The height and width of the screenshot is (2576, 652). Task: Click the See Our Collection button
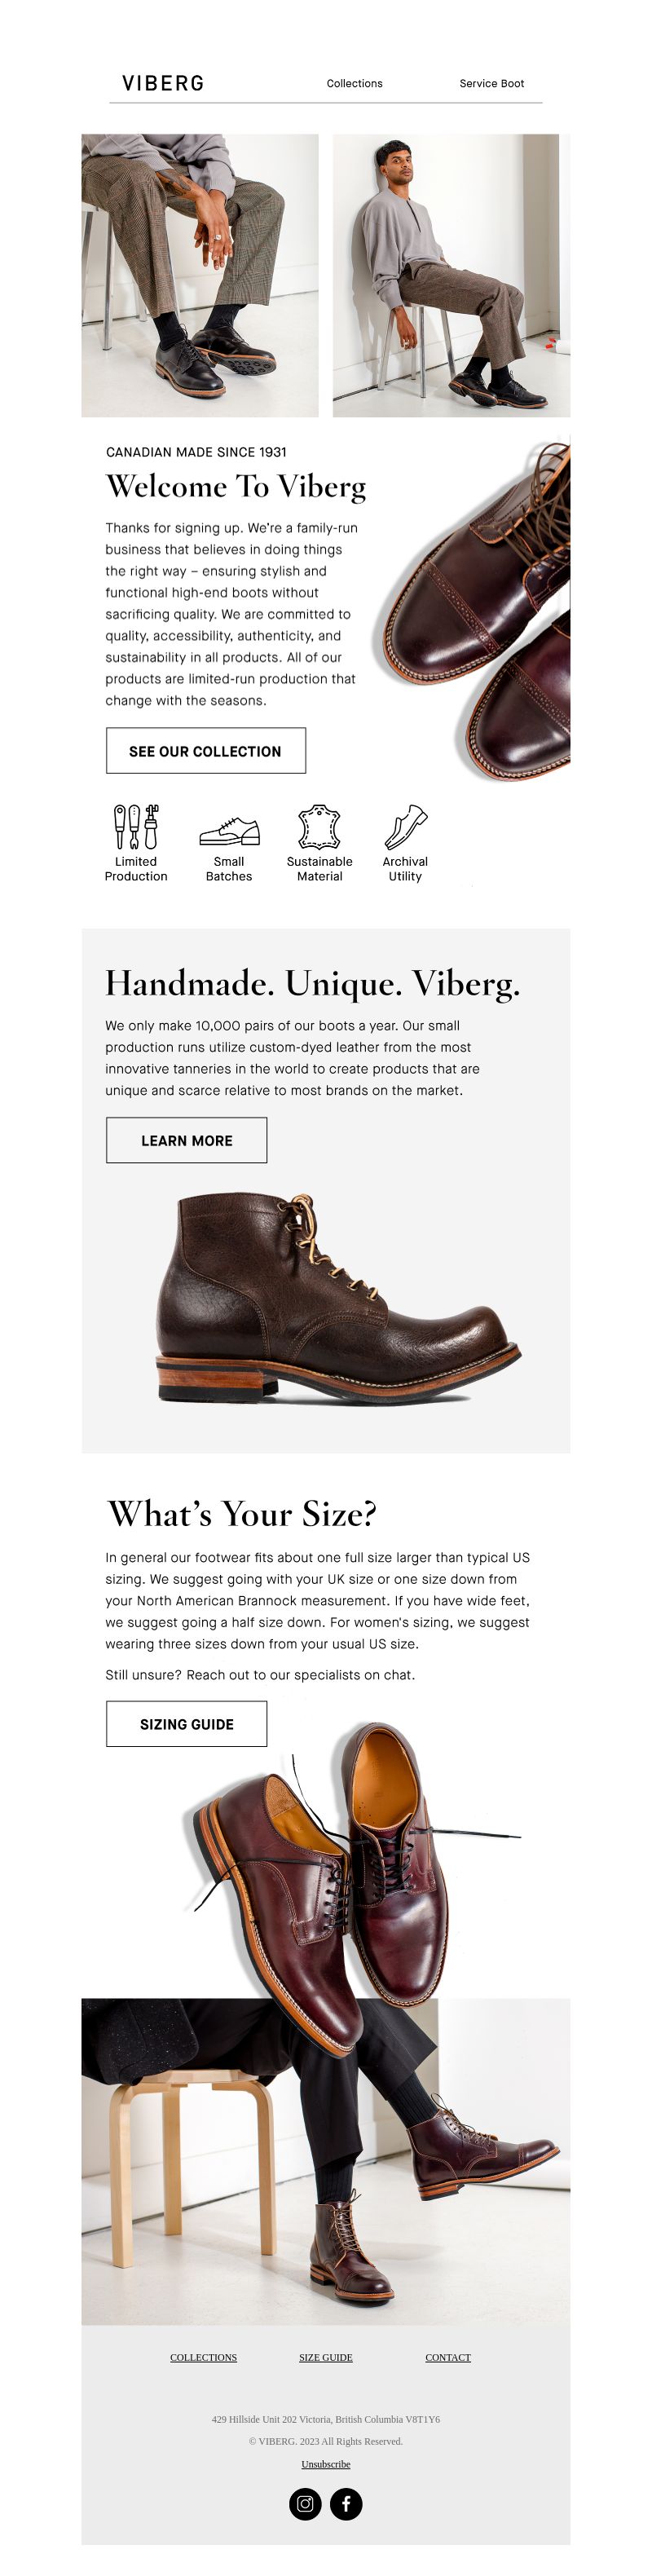coord(206,750)
